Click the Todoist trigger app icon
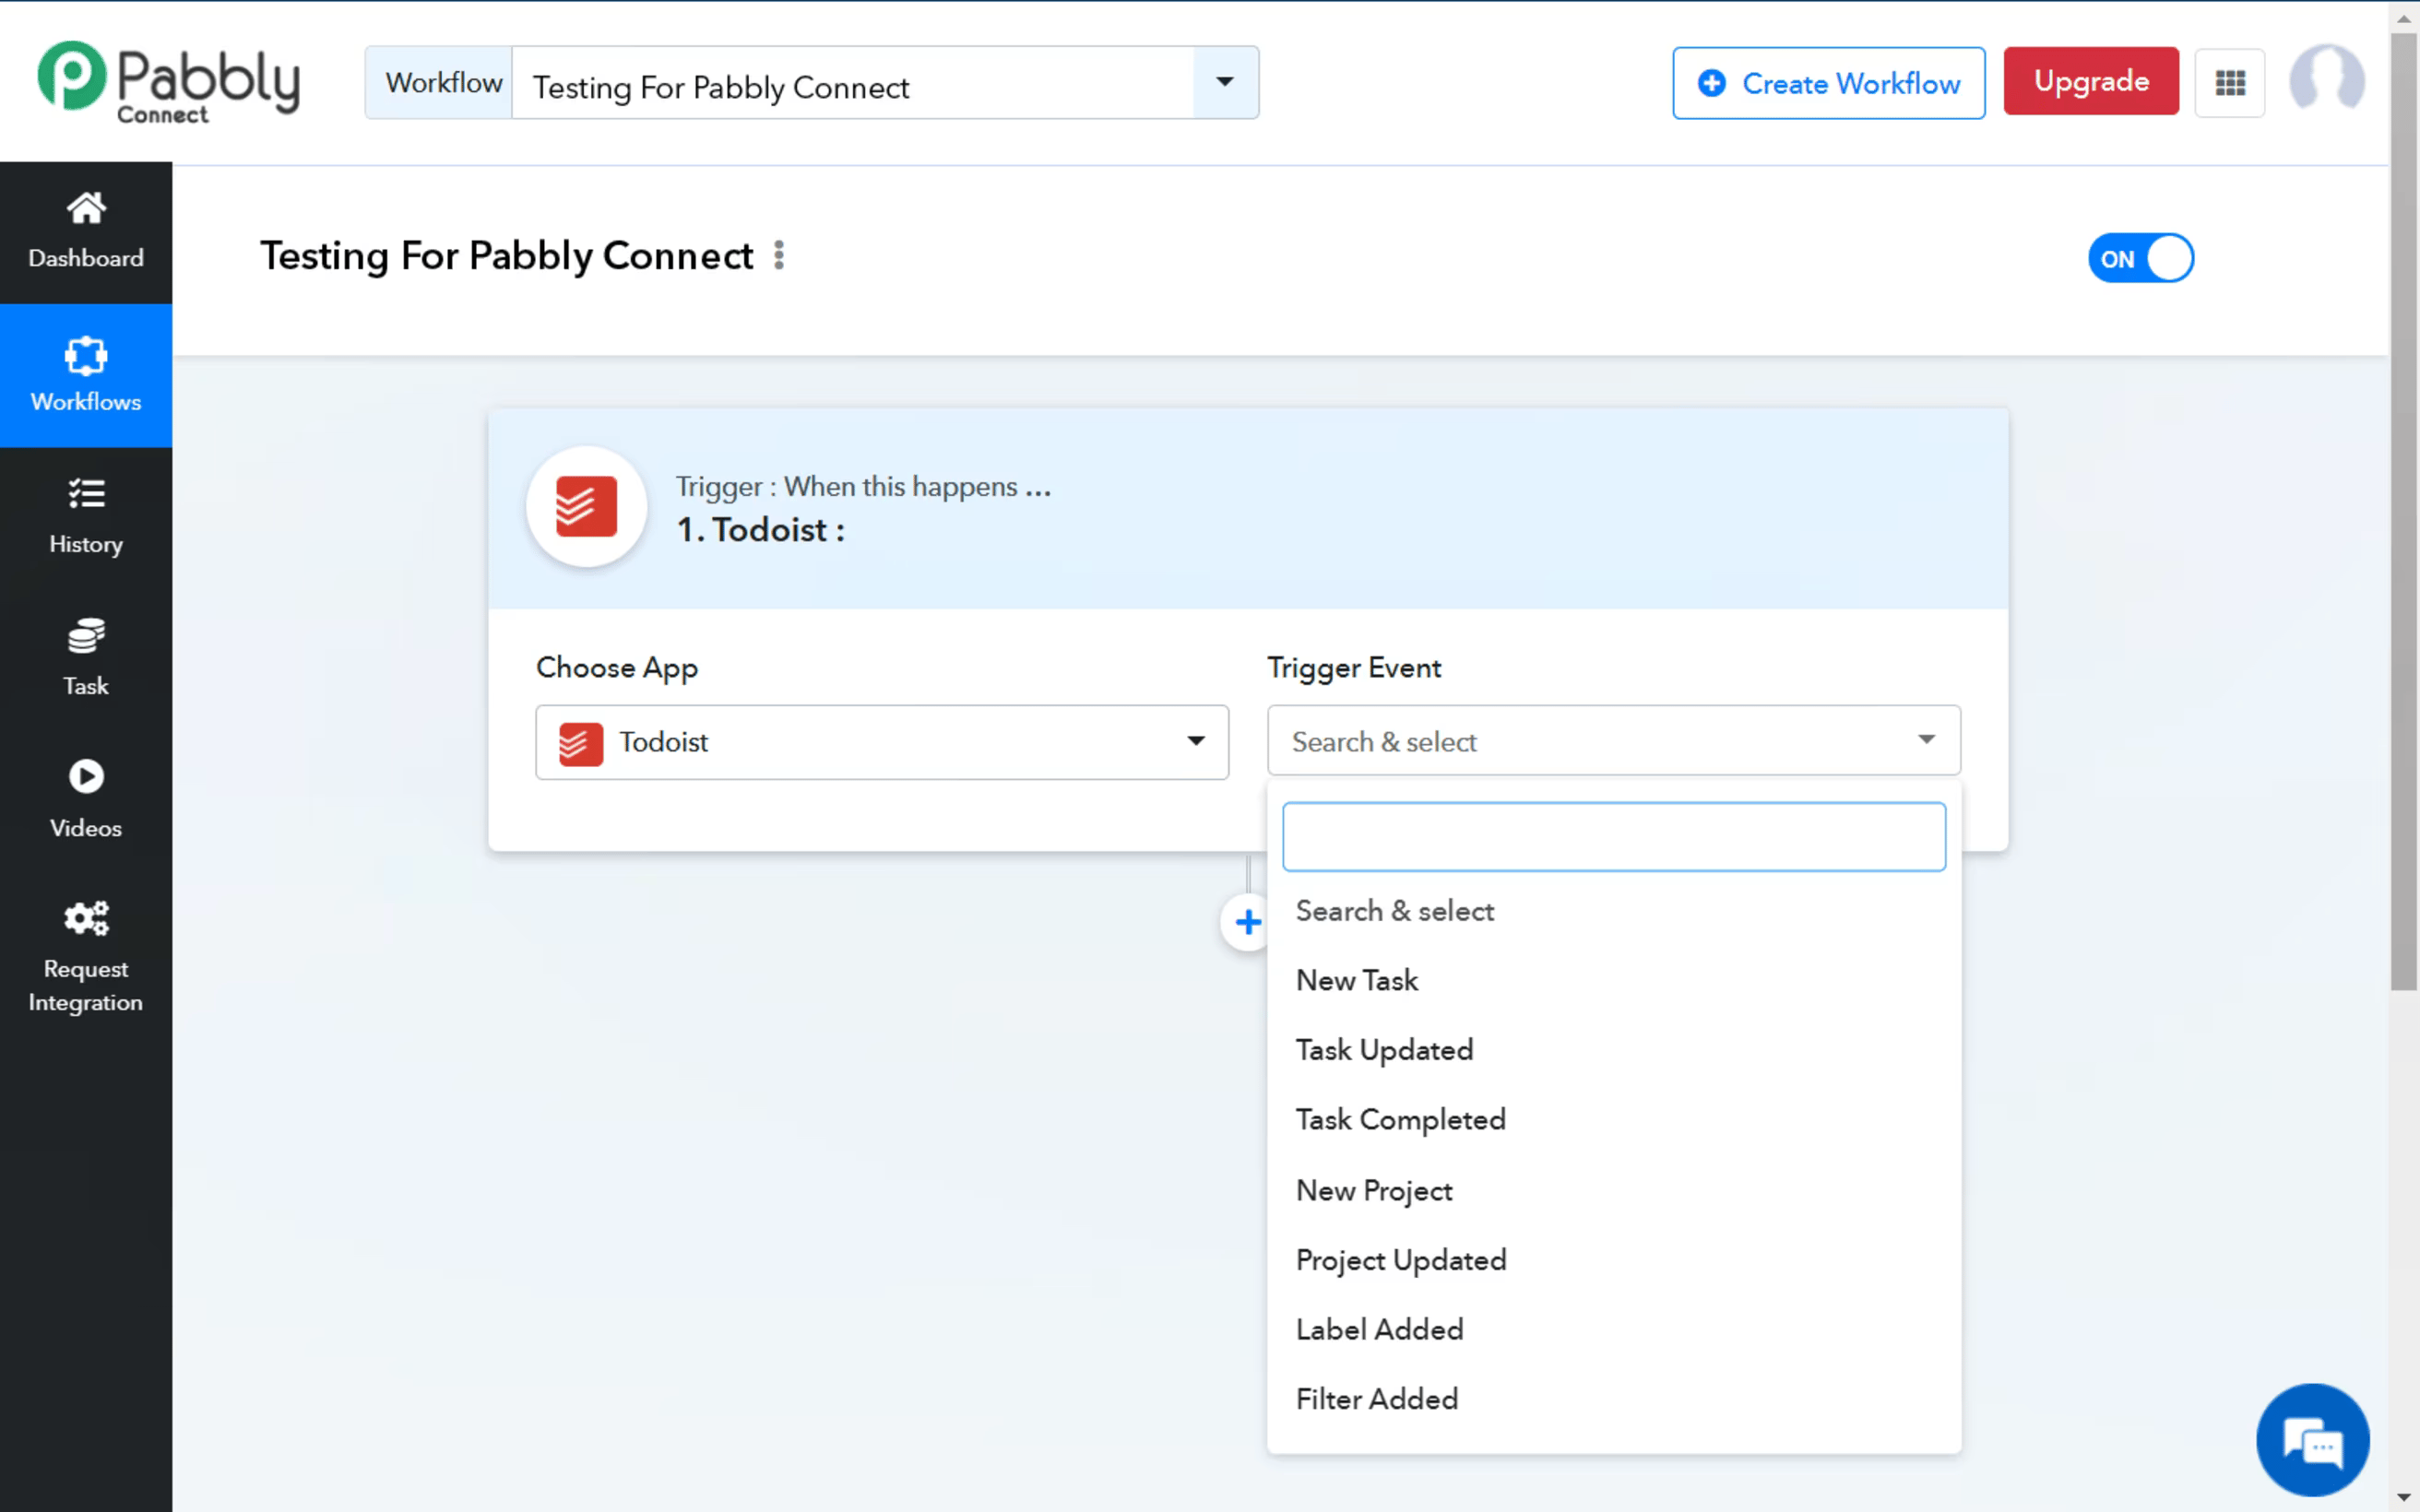Image resolution: width=2420 pixels, height=1512 pixels. tap(586, 507)
